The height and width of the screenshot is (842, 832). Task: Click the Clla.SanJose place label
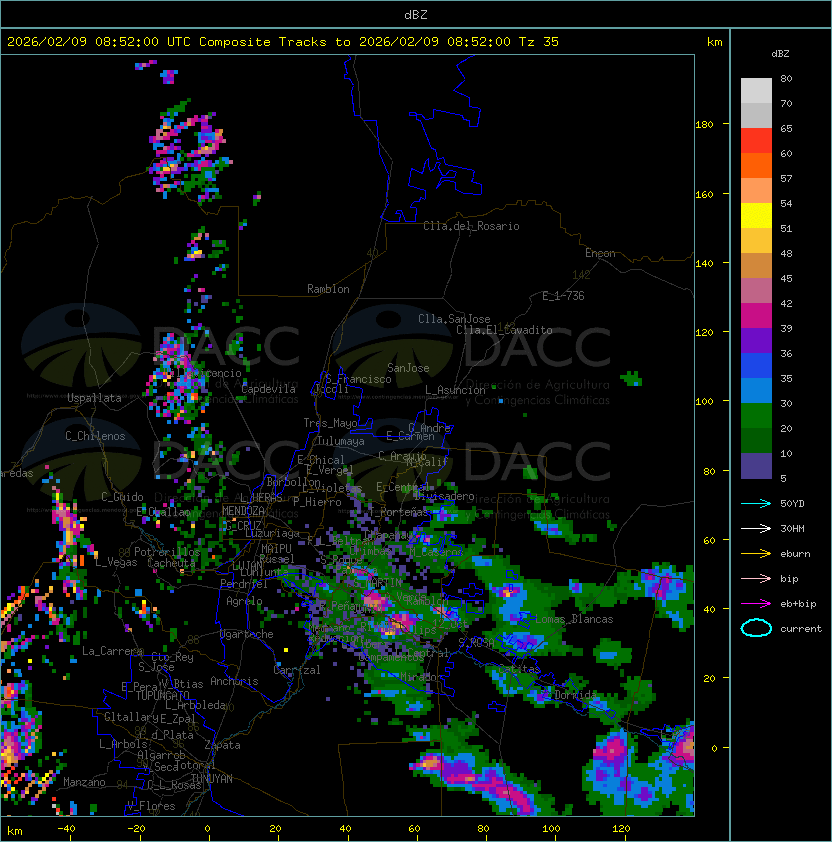(x=454, y=319)
